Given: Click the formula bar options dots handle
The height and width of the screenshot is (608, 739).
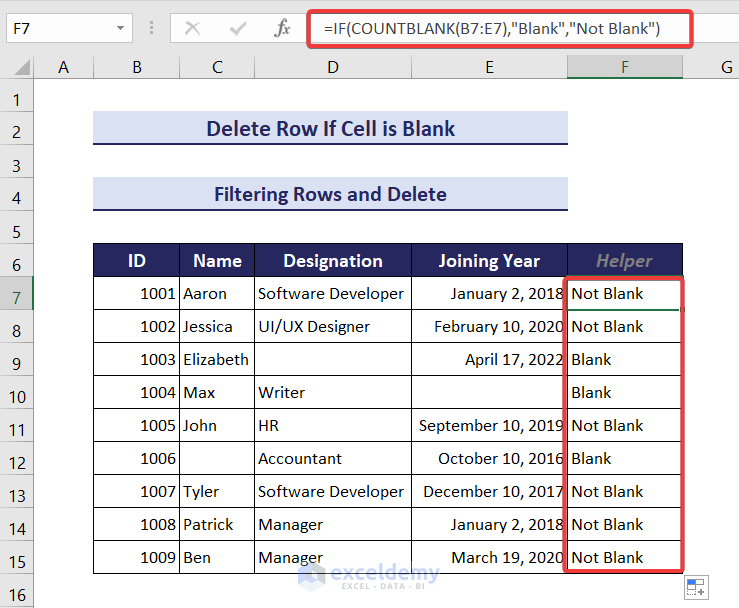Looking at the screenshot, I should tap(151, 28).
